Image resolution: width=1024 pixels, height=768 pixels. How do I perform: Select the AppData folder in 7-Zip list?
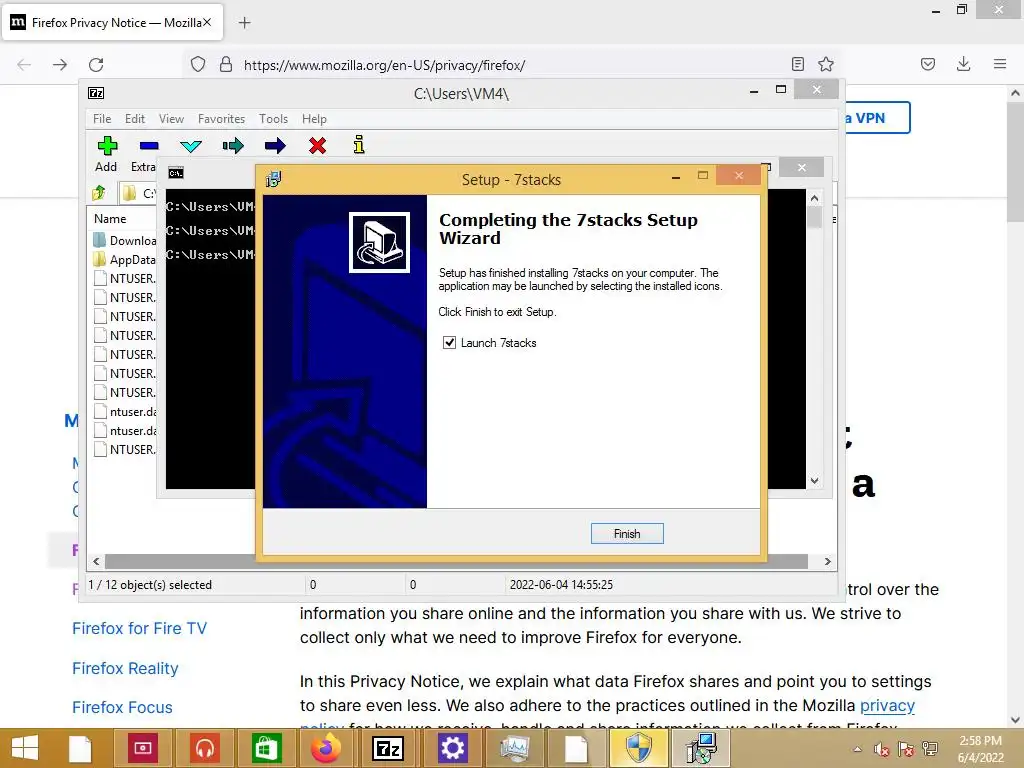pos(125,259)
